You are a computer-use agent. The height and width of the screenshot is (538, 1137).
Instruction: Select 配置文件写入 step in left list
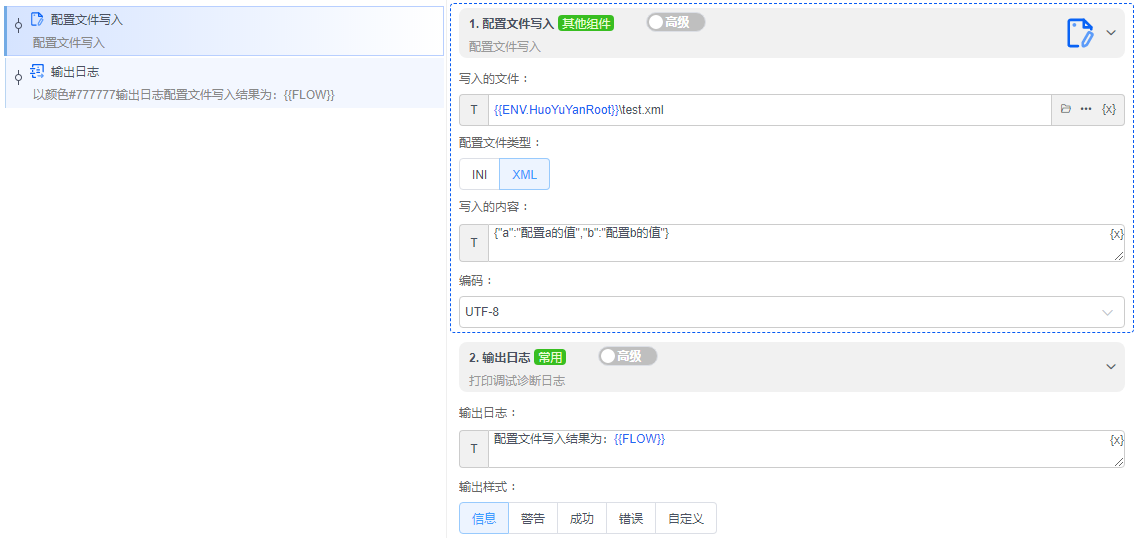point(224,31)
